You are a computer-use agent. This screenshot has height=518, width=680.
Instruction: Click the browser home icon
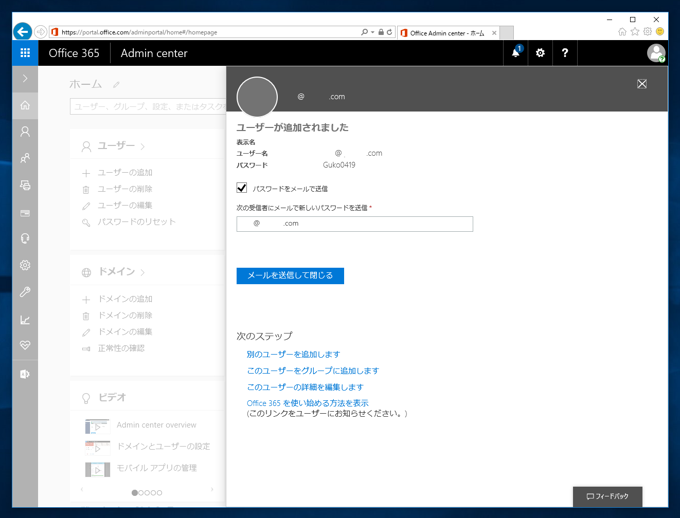tap(622, 31)
